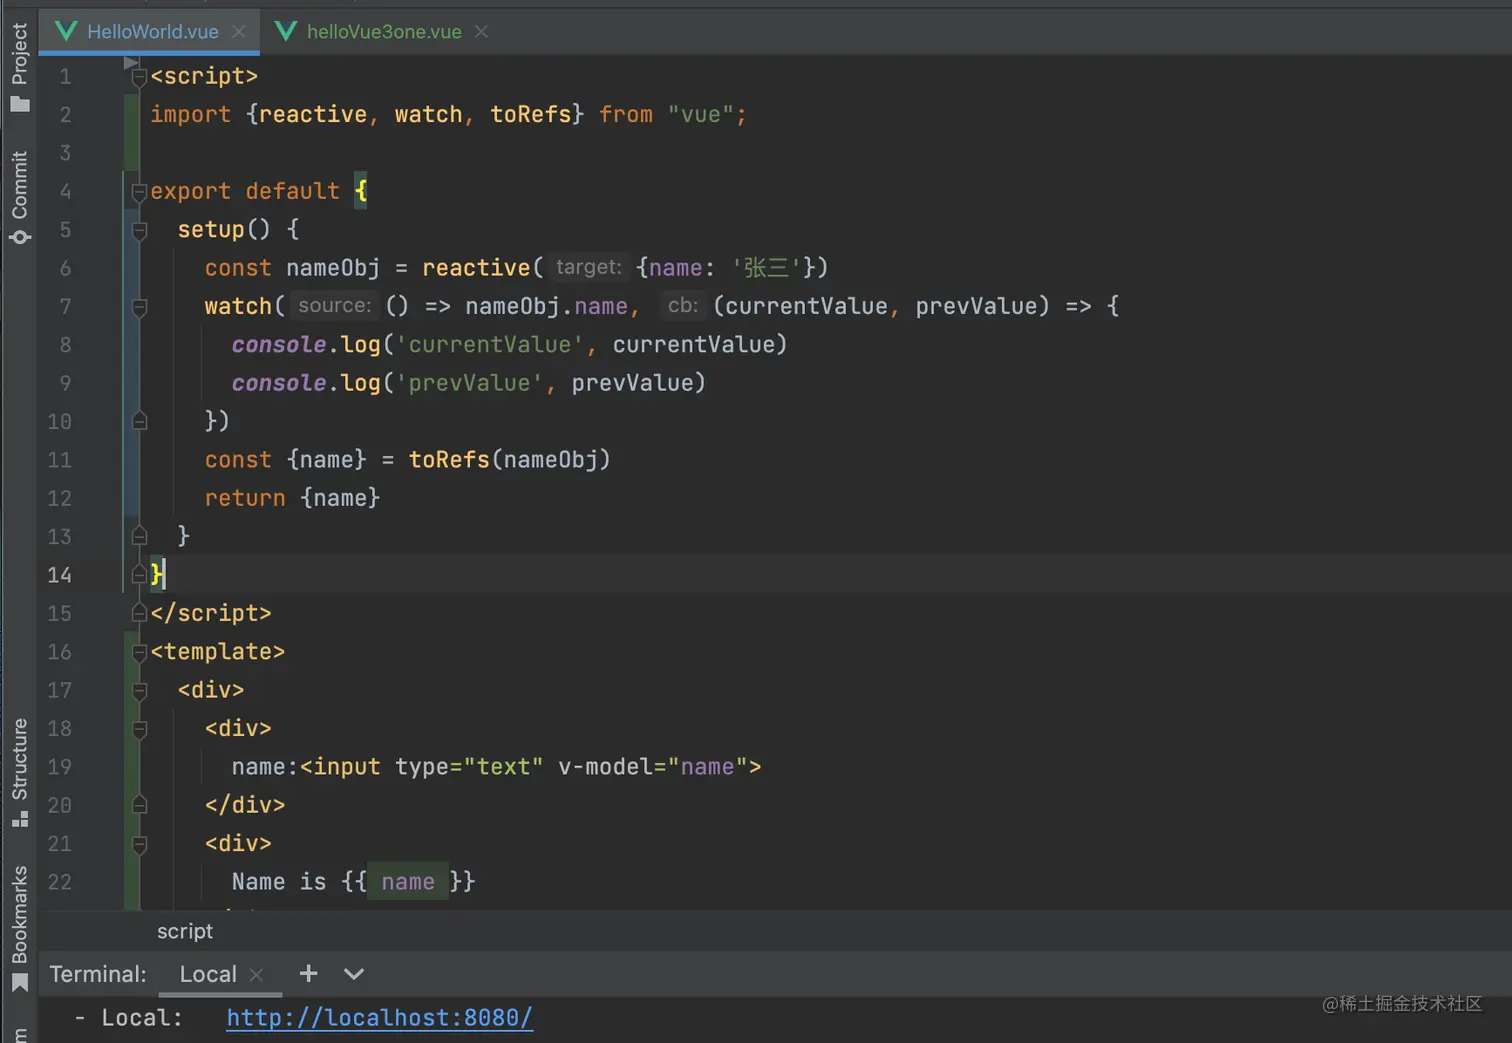Fold the outer div at line 17
Viewport: 1512px width, 1043px height.
[140, 690]
